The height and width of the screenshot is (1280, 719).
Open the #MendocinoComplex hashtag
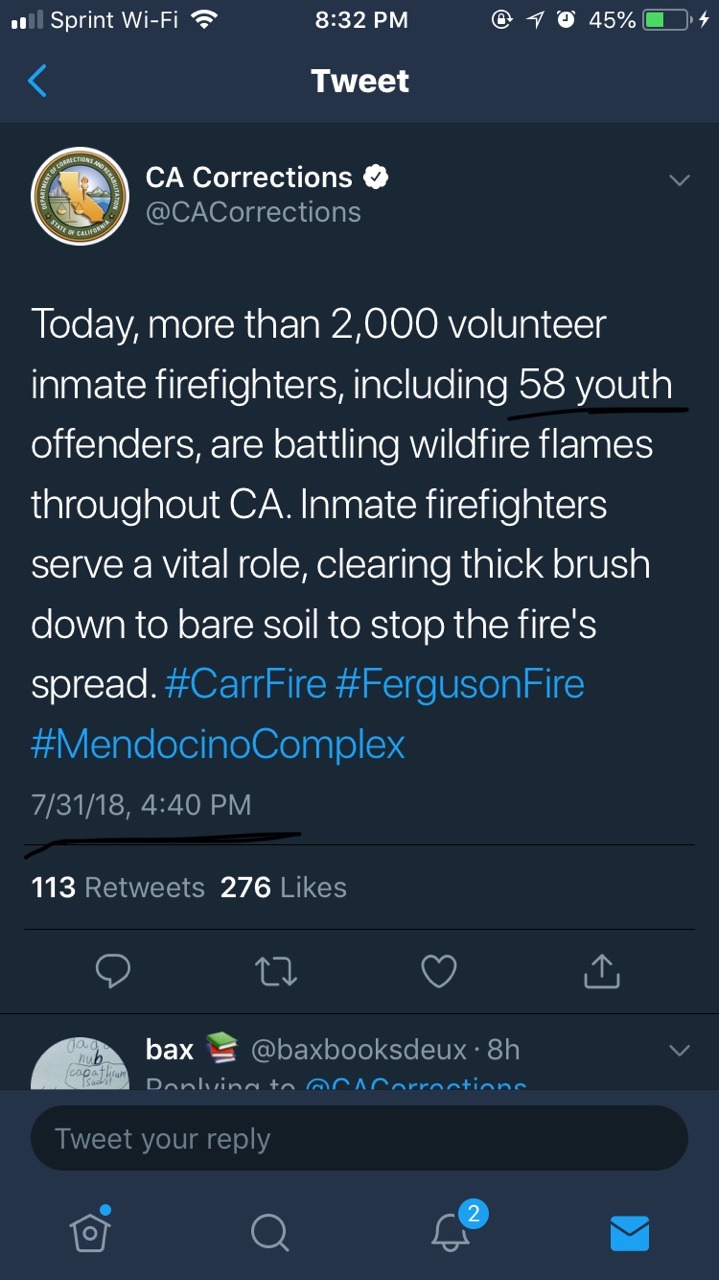click(x=218, y=744)
